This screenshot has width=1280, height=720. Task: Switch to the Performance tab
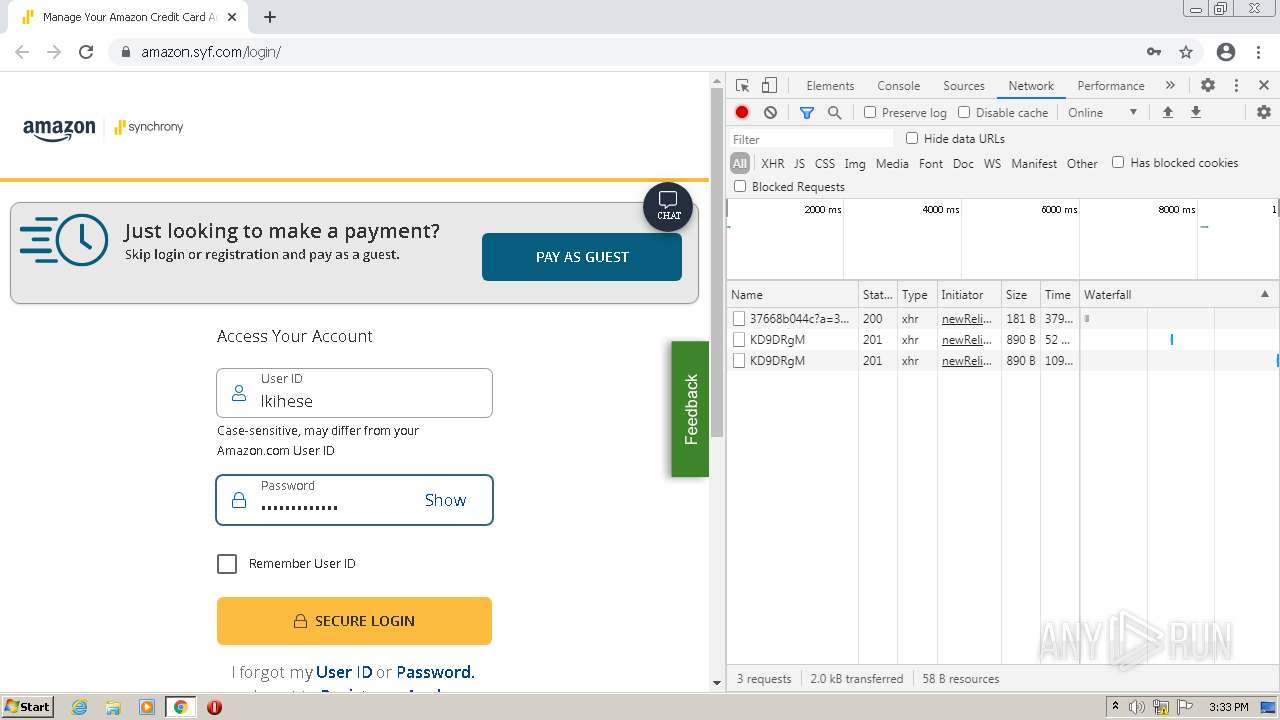(x=1110, y=86)
